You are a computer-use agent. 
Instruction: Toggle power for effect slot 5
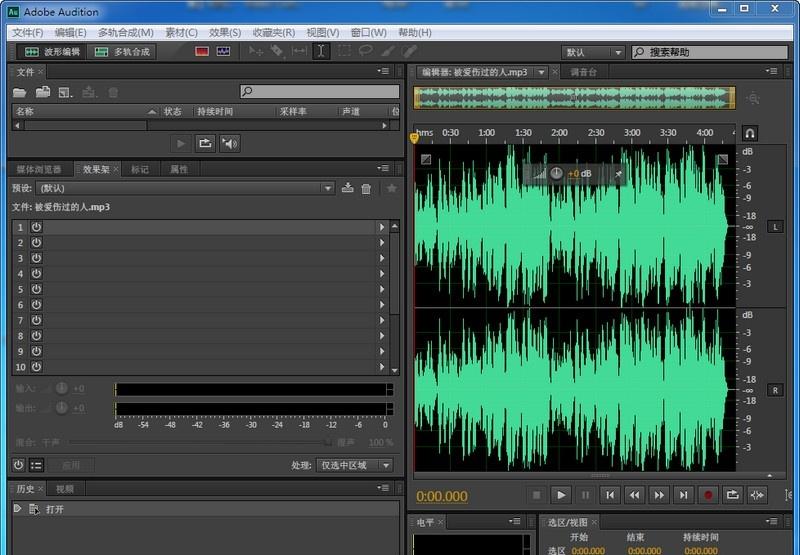tap(36, 289)
